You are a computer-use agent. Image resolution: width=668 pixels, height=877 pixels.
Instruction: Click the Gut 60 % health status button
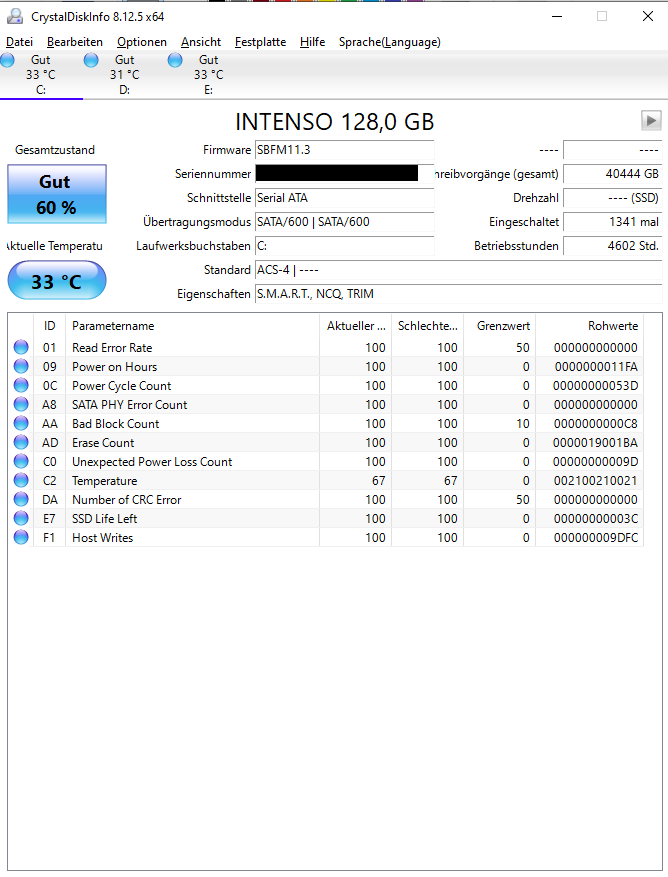coord(57,194)
